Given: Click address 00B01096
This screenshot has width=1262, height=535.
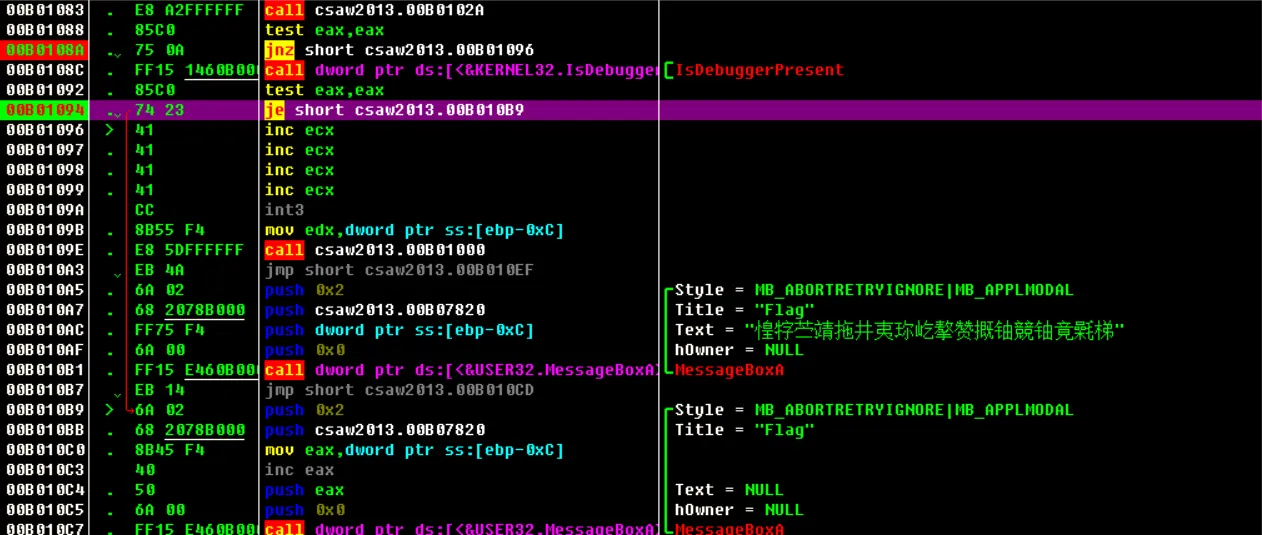Looking at the screenshot, I should tap(45, 130).
